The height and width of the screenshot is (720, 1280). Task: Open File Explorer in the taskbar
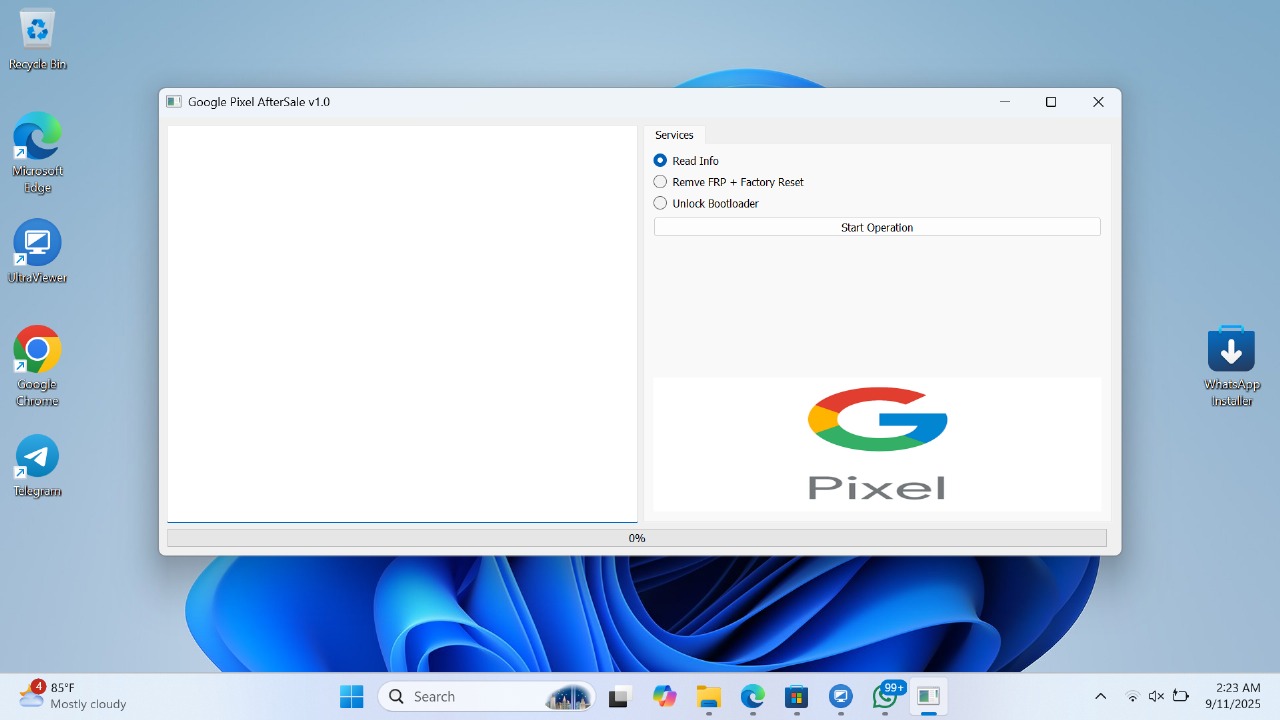coord(709,696)
